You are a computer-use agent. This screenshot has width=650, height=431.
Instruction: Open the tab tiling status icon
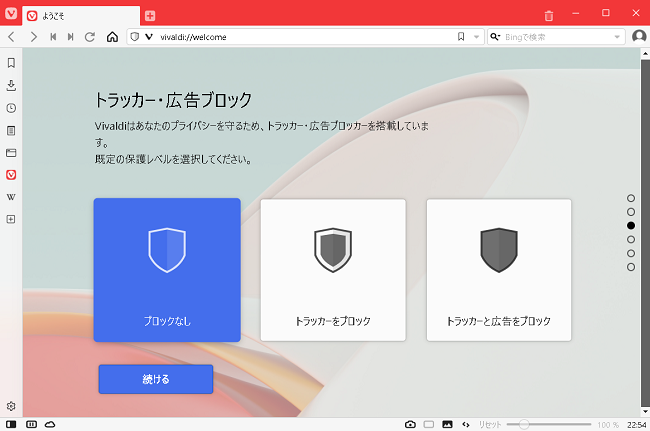tap(32, 424)
